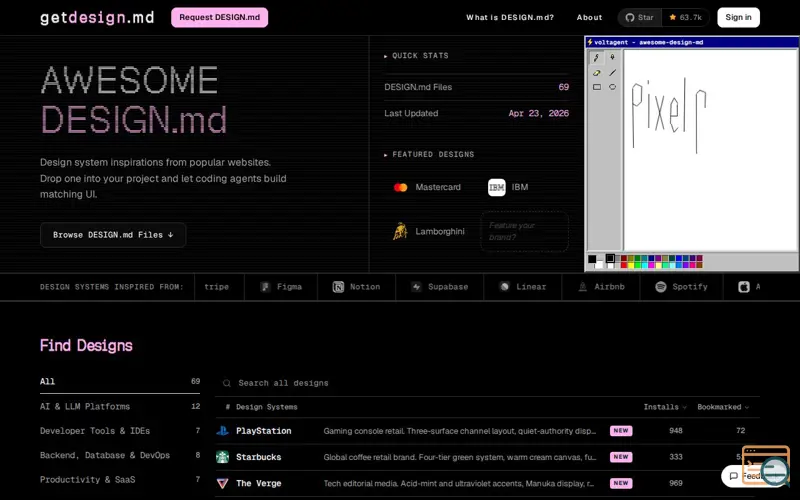
Task: Click the Airbnb logo in ticker
Action: 583,287
